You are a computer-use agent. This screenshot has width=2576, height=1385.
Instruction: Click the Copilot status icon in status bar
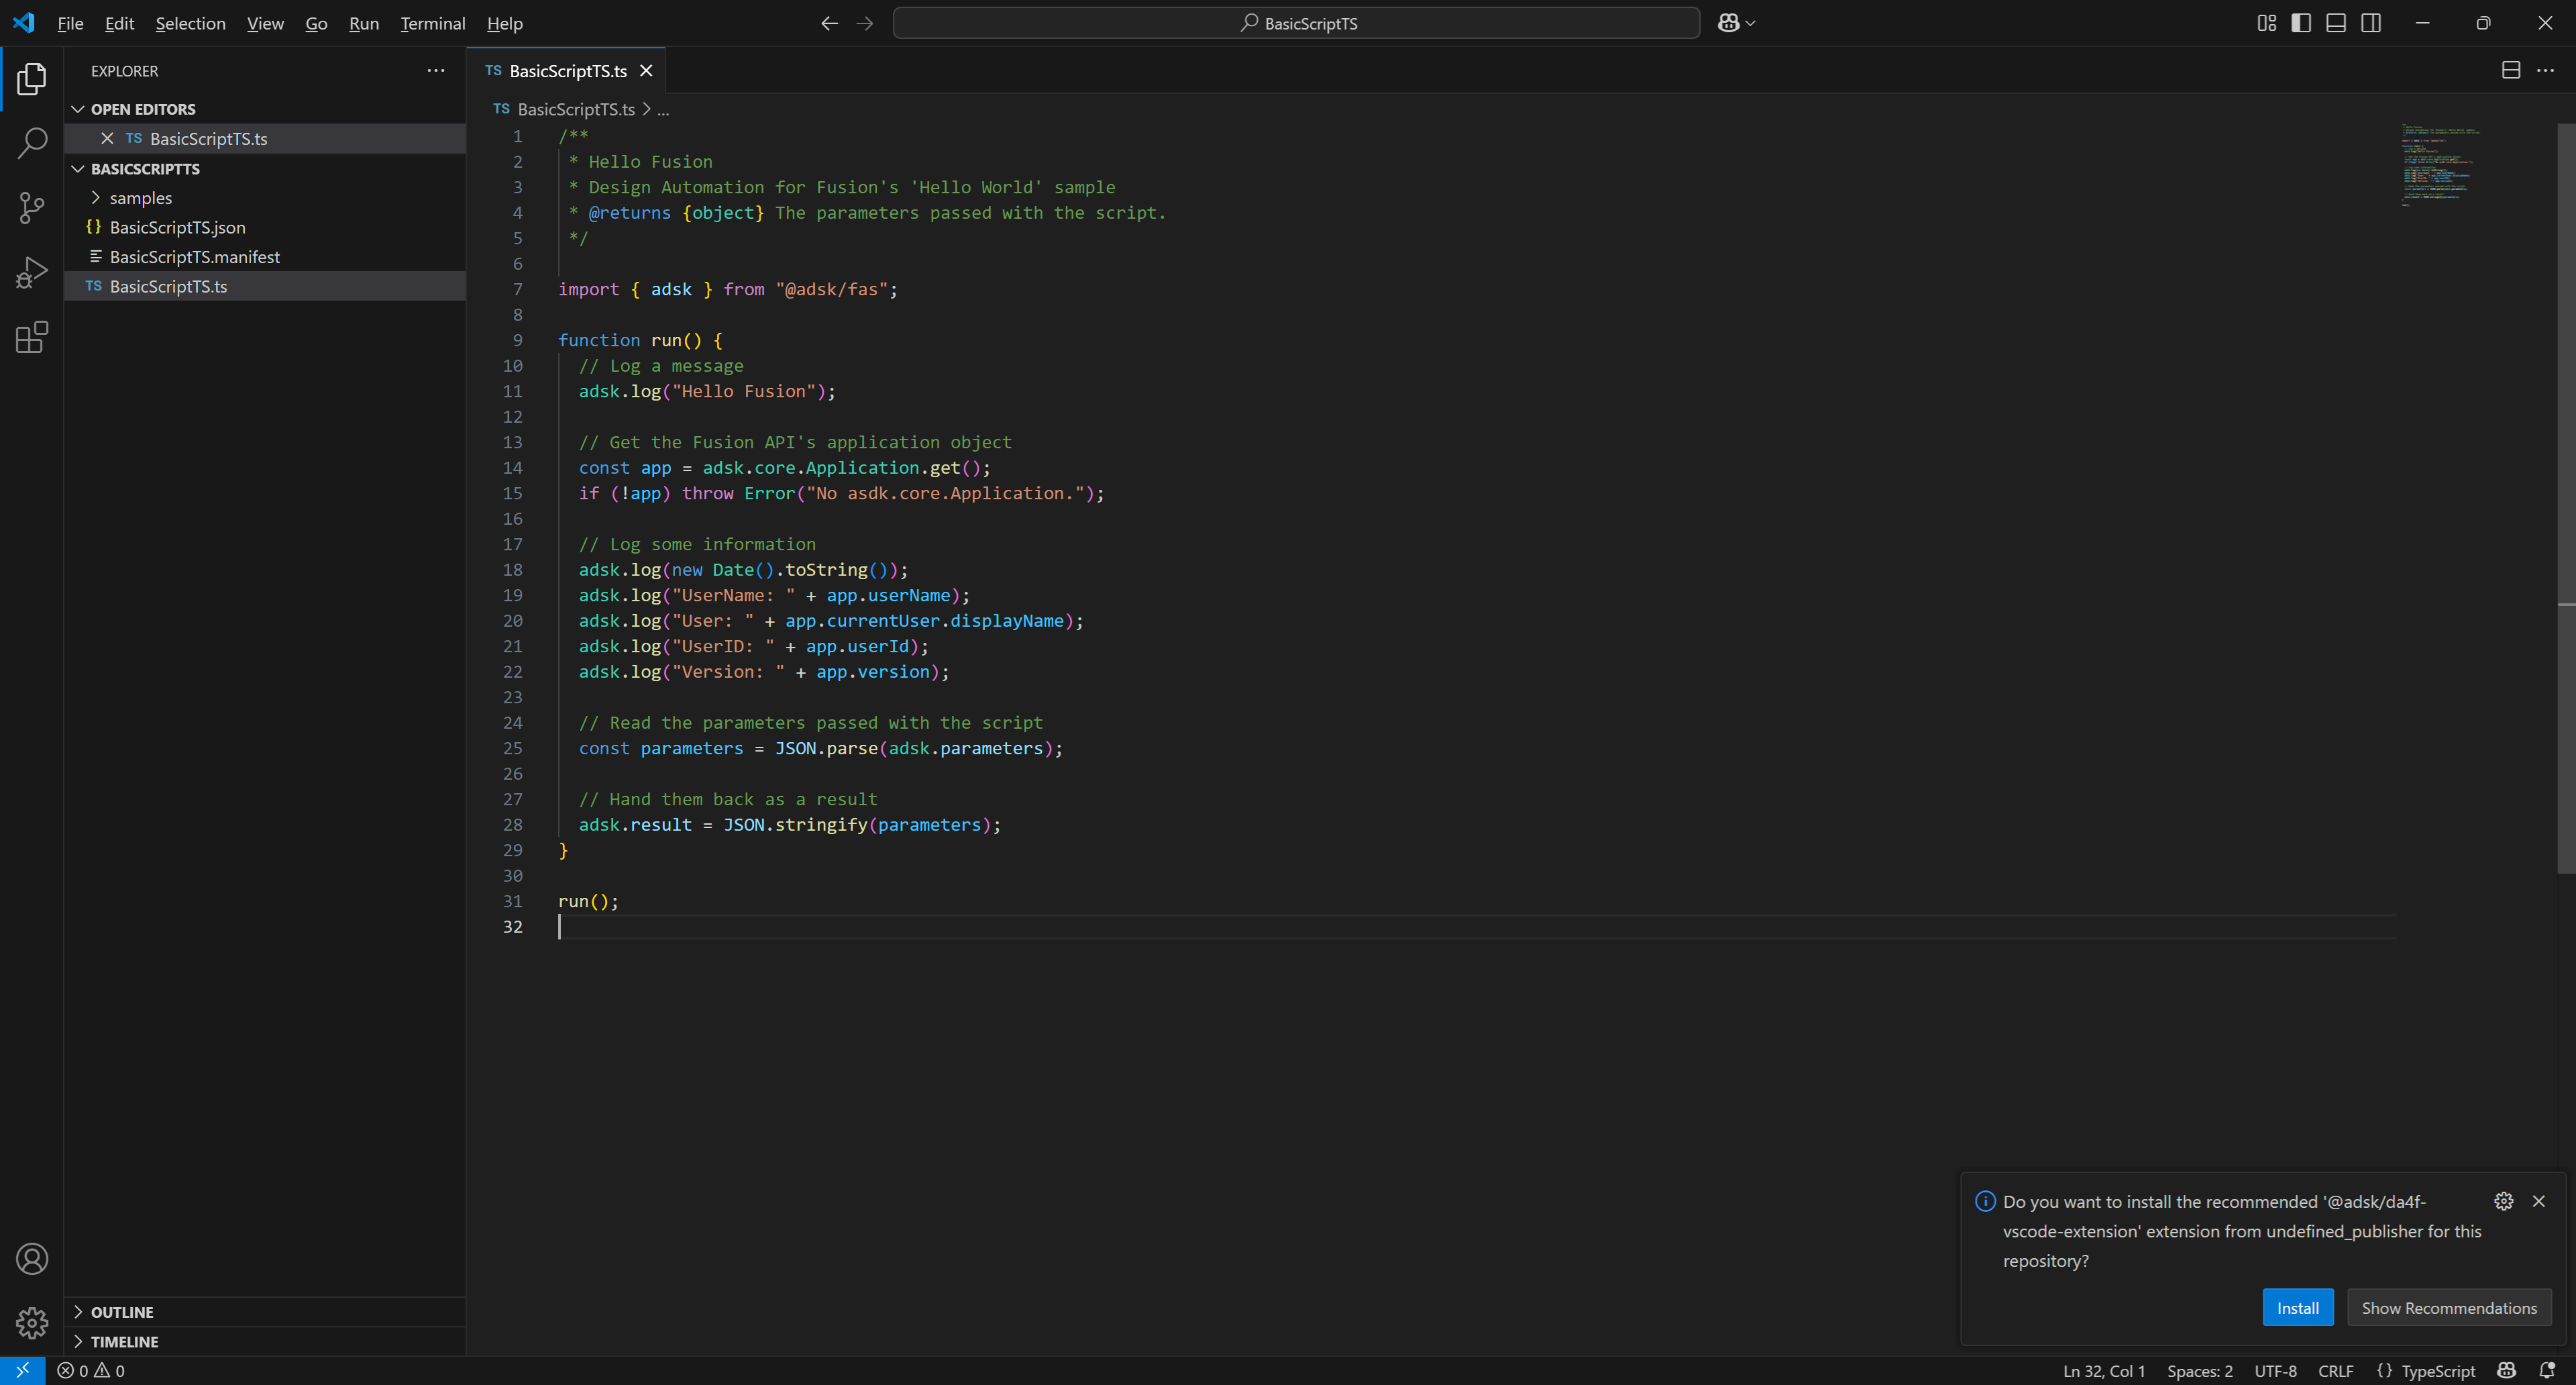click(x=2506, y=1370)
